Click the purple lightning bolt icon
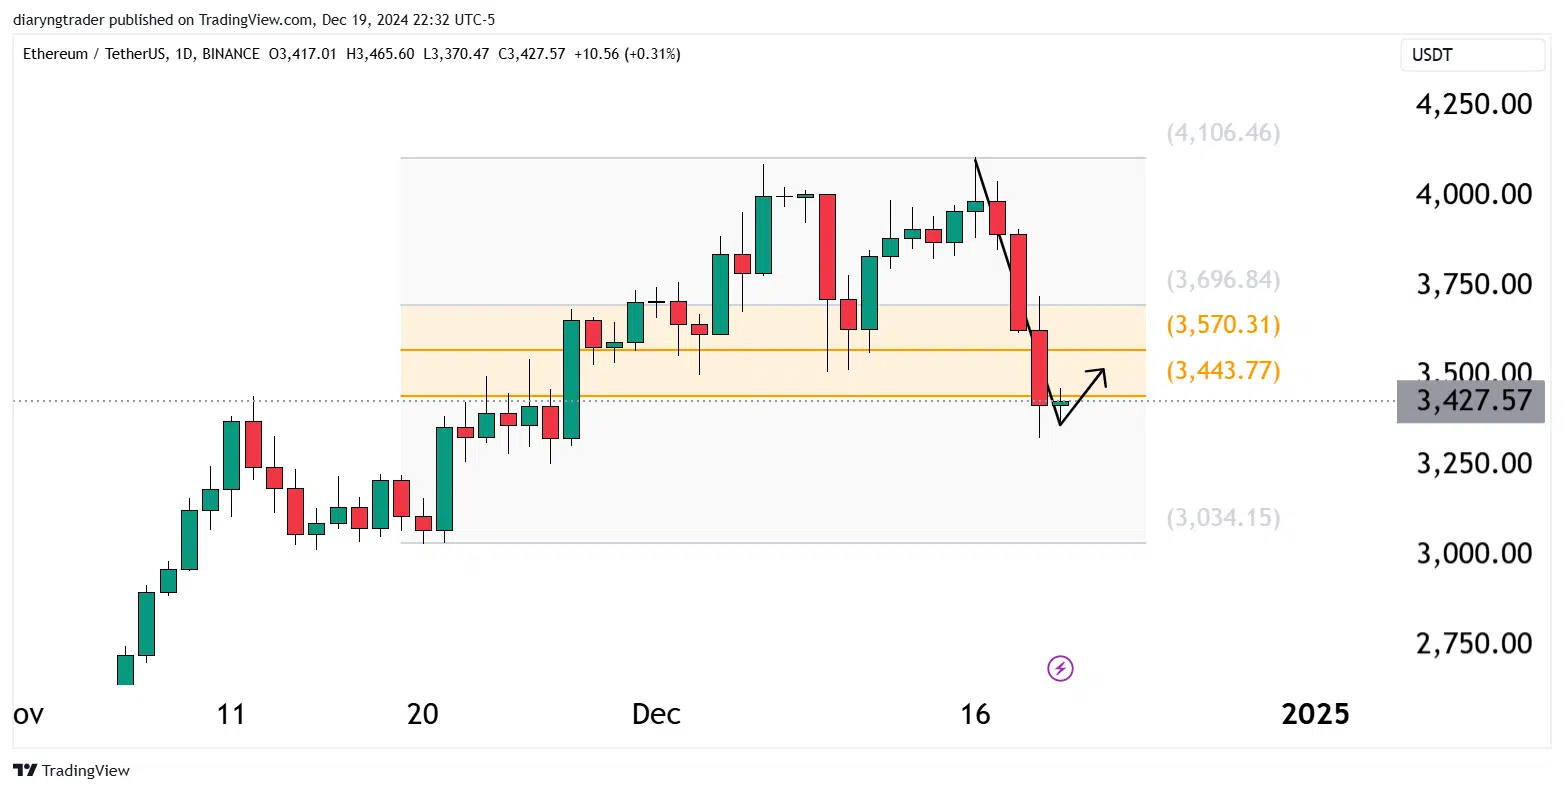 (1060, 668)
